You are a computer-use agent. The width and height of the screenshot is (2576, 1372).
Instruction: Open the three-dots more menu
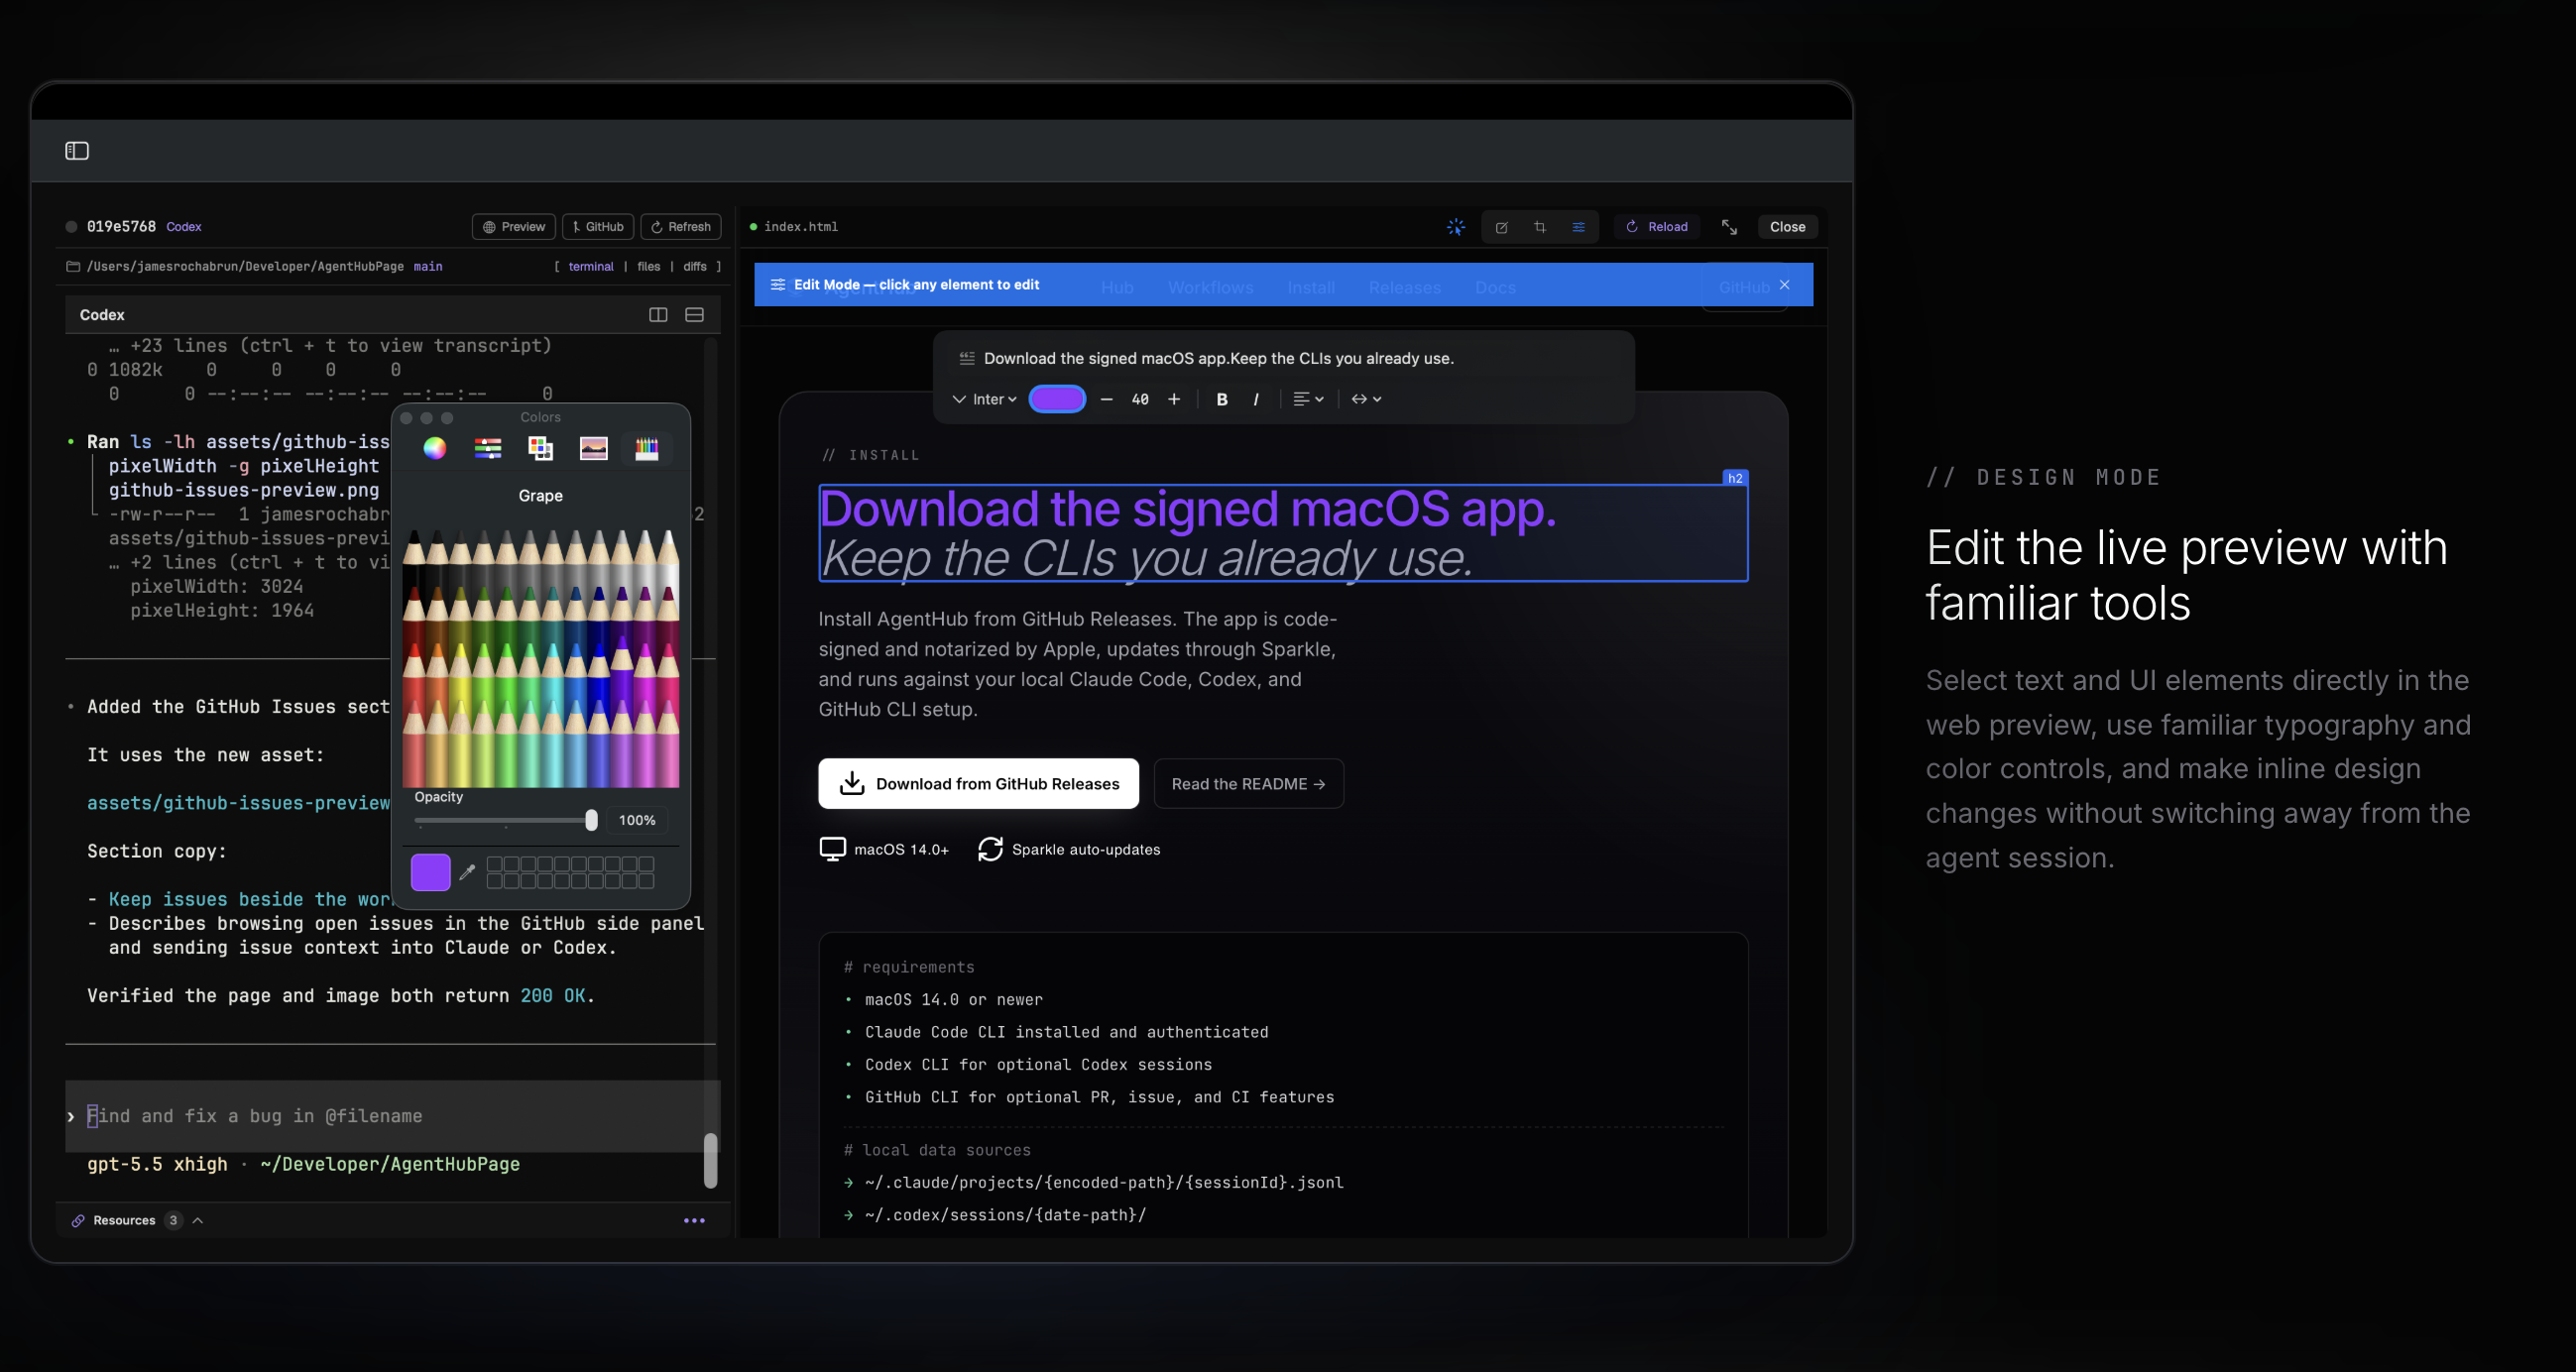tap(694, 1220)
